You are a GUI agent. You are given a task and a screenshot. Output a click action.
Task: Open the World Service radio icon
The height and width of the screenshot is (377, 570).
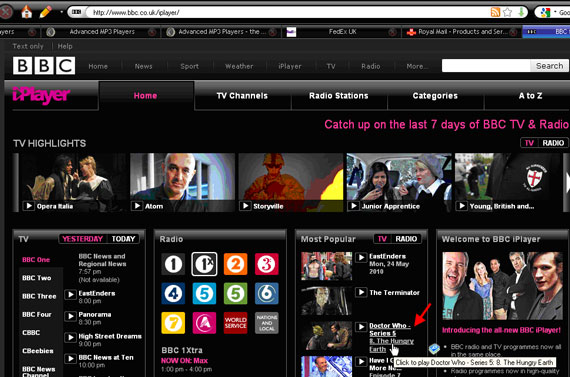236,322
